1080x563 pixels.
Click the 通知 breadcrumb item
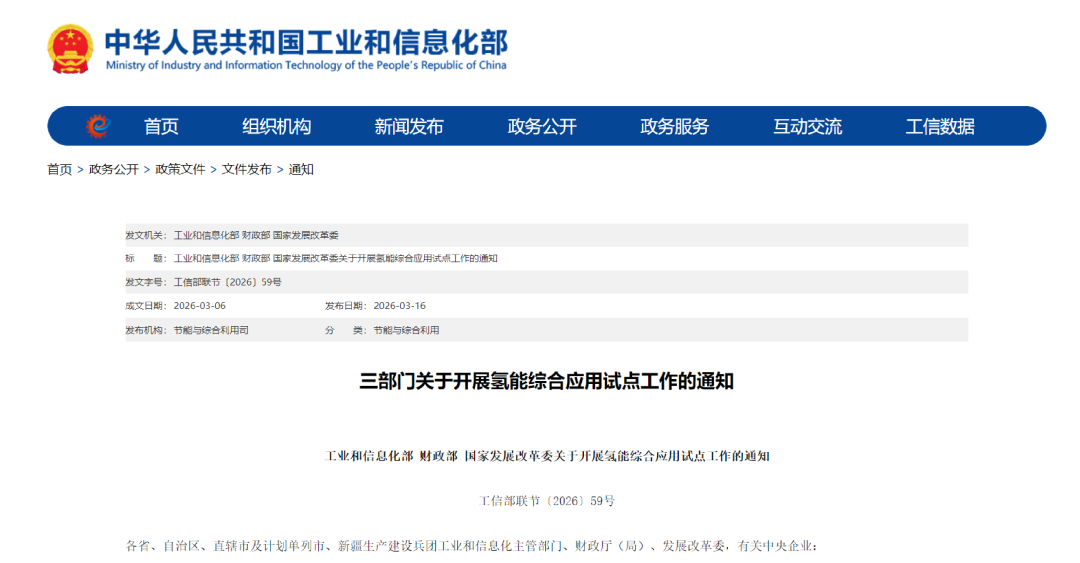[x=301, y=170]
